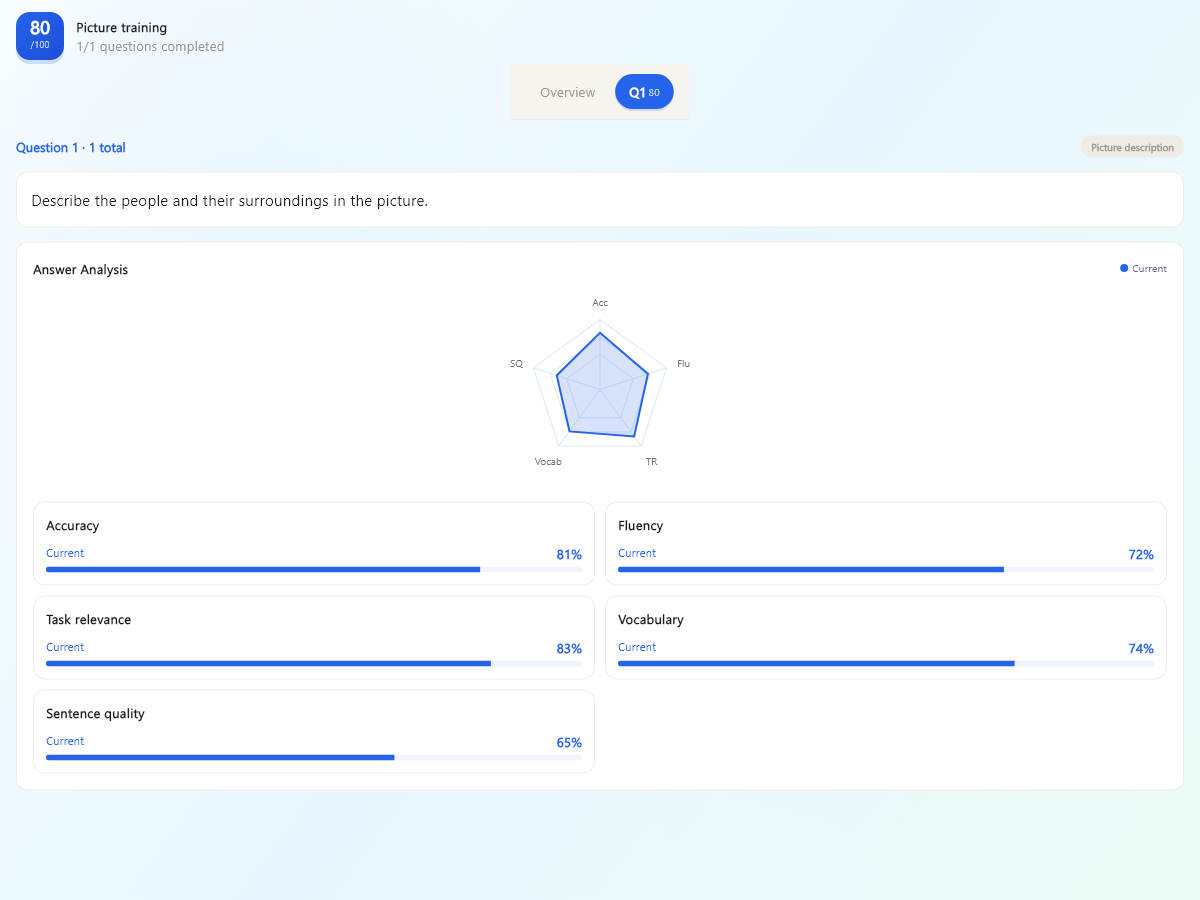Click the Picture training title

[x=122, y=28]
